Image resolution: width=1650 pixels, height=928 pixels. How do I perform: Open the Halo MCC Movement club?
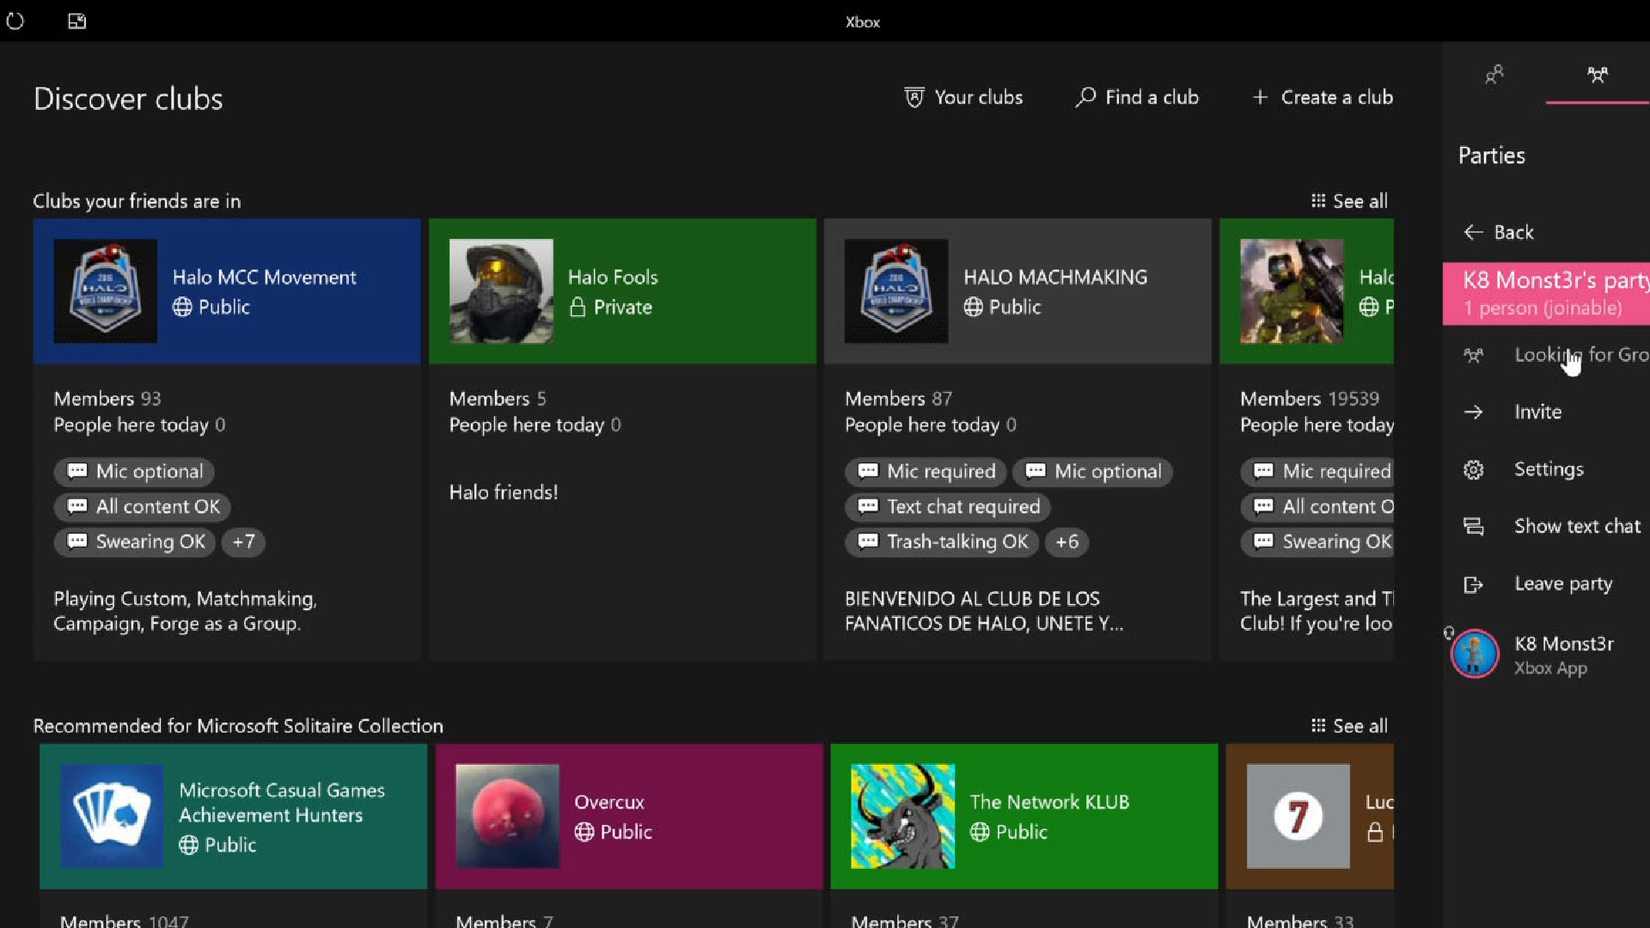(227, 291)
